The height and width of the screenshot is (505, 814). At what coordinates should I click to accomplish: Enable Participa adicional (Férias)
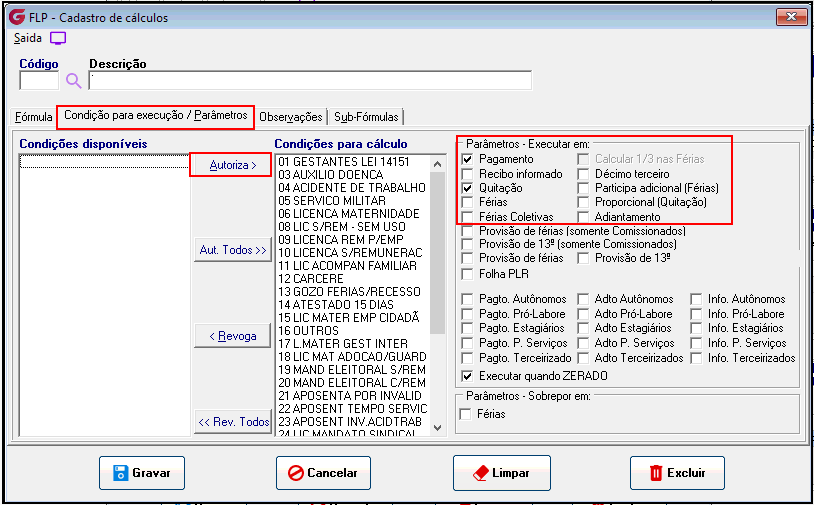[584, 188]
